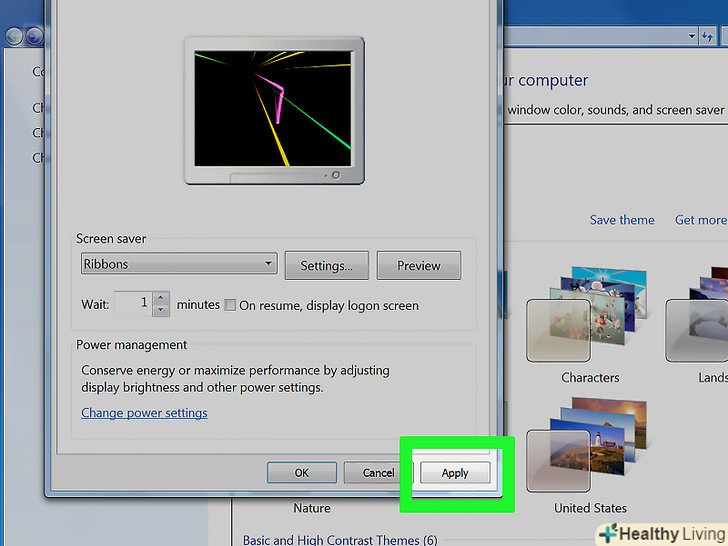
Task: Select the Landscapes theme
Action: [697, 325]
